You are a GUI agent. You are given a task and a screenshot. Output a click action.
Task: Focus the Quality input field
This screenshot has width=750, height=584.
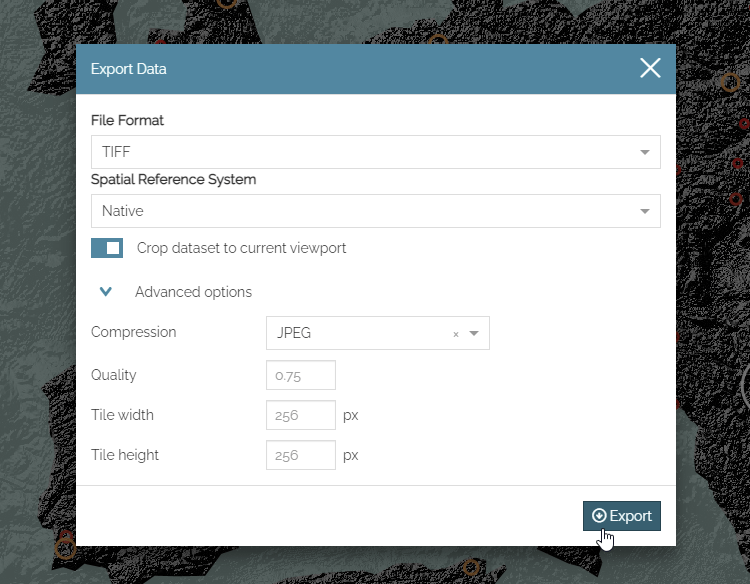click(301, 375)
